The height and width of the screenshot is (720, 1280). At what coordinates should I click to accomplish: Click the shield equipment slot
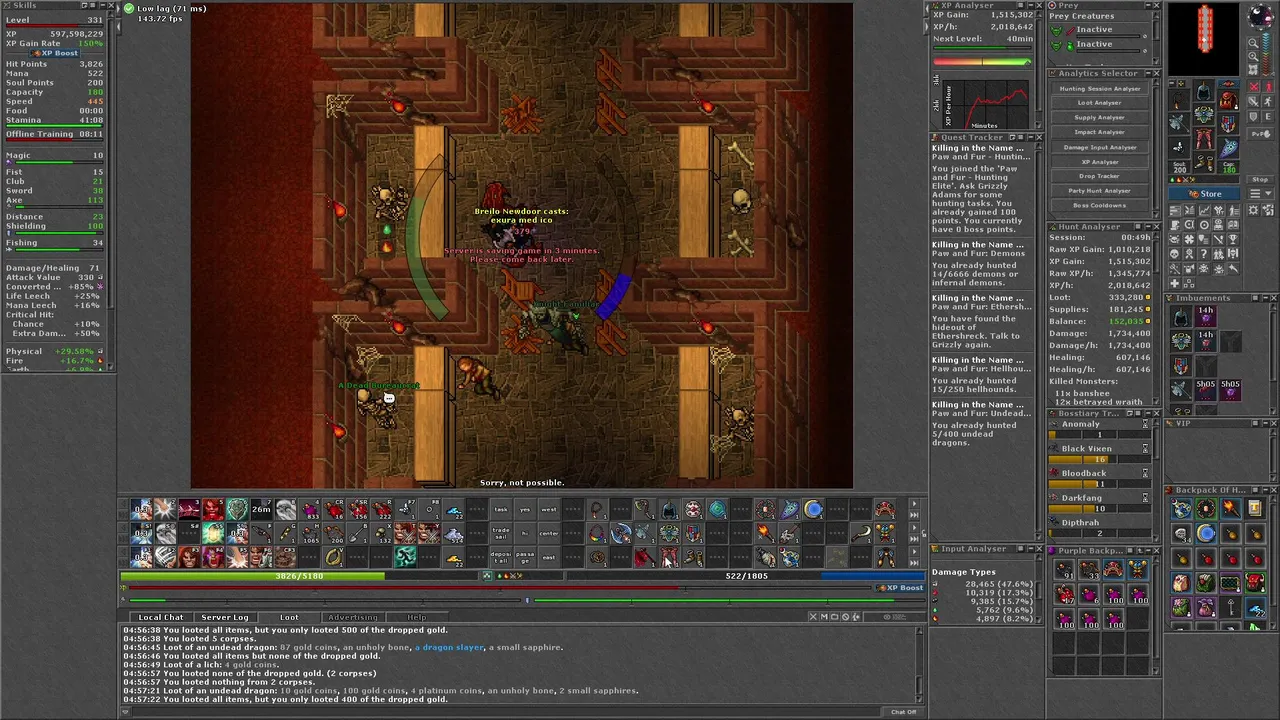[x=1229, y=124]
